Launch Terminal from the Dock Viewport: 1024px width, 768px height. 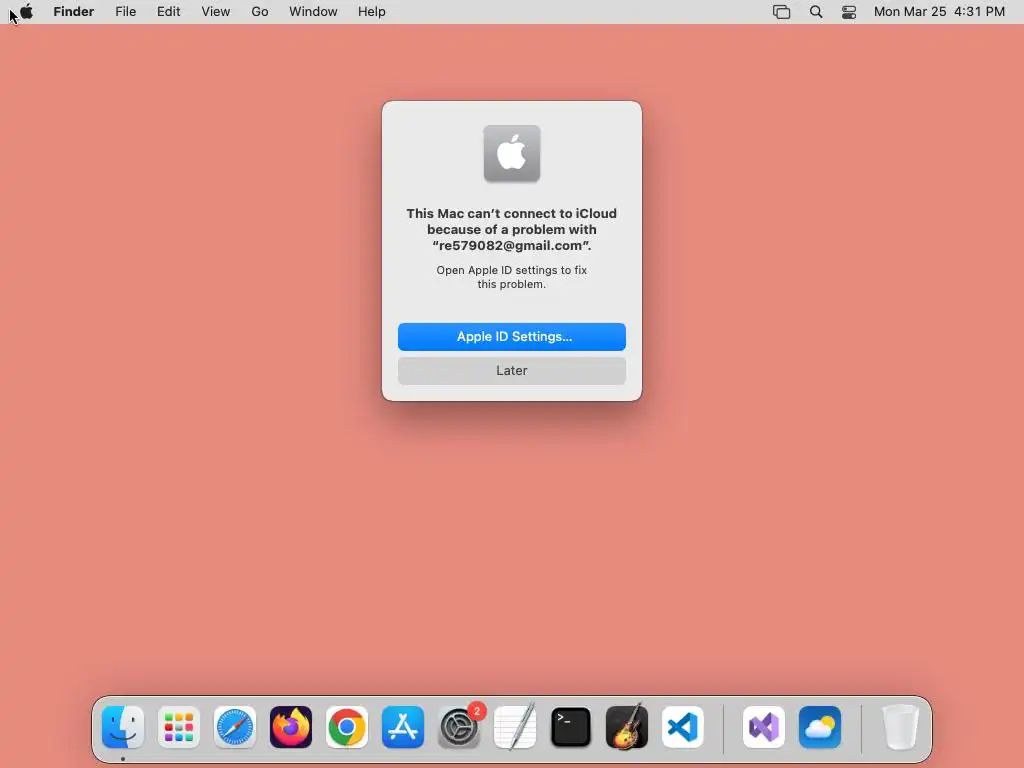tap(571, 727)
